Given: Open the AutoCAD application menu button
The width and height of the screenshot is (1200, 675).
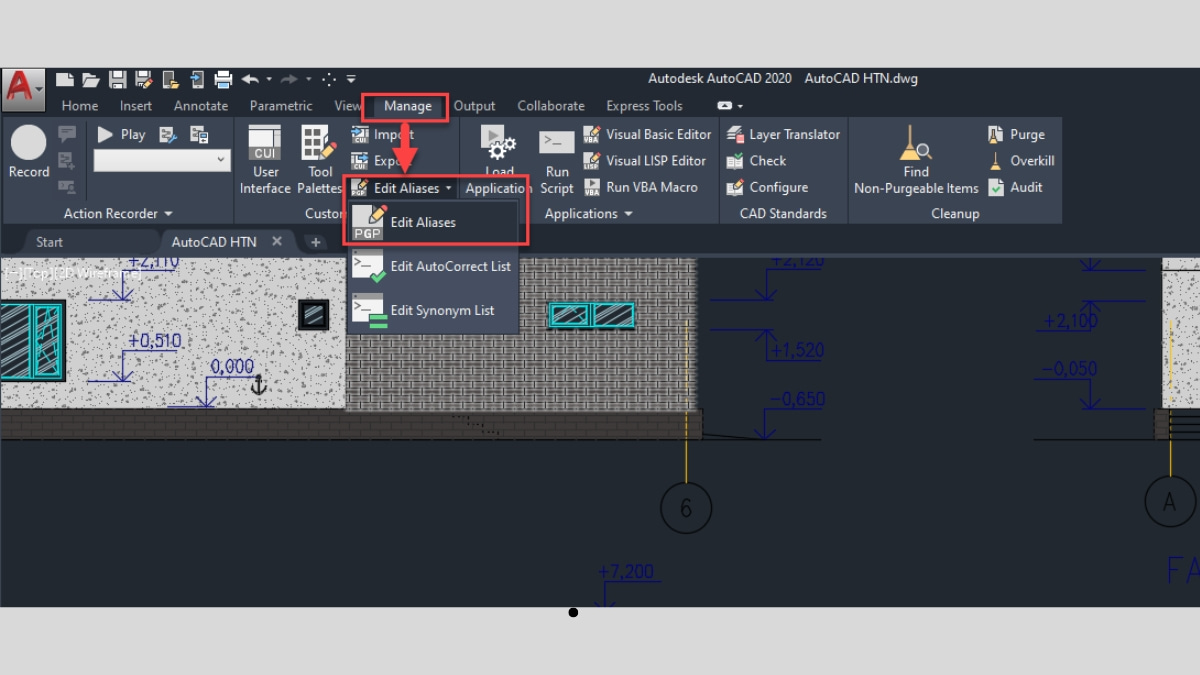Looking at the screenshot, I should 21,88.
